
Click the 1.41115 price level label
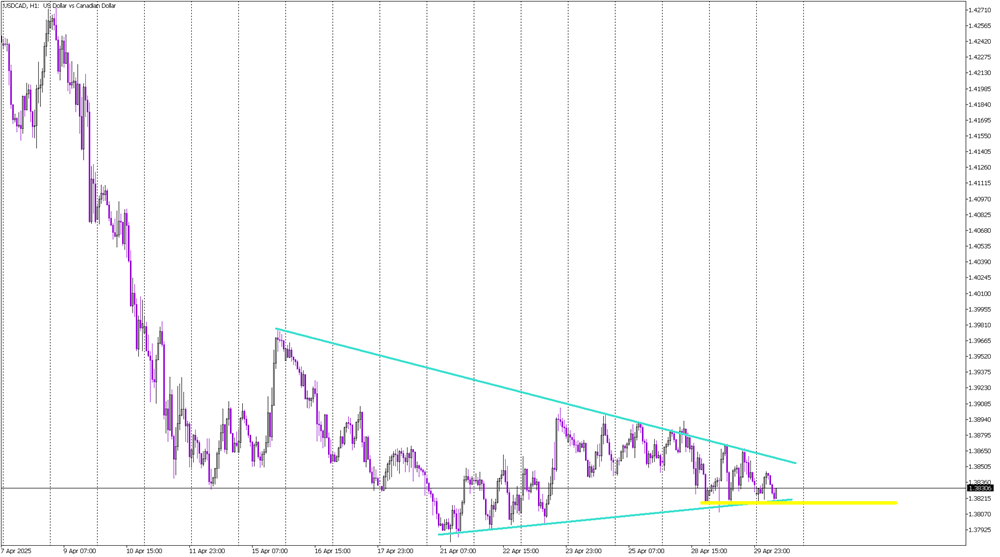click(x=980, y=183)
